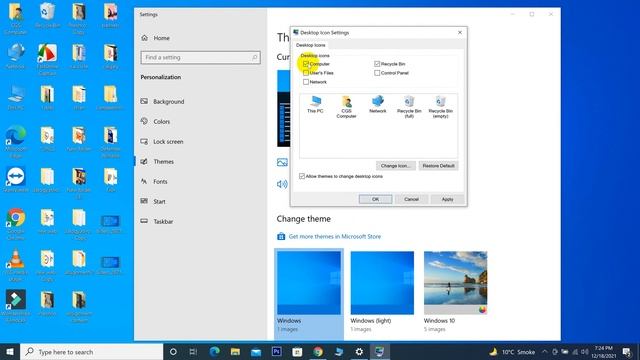Show hidden system tray icons chevron

click(x=544, y=351)
